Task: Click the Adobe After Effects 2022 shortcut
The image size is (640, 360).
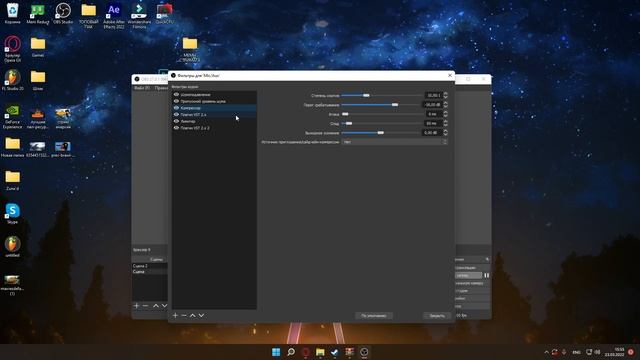Action: pos(114,16)
